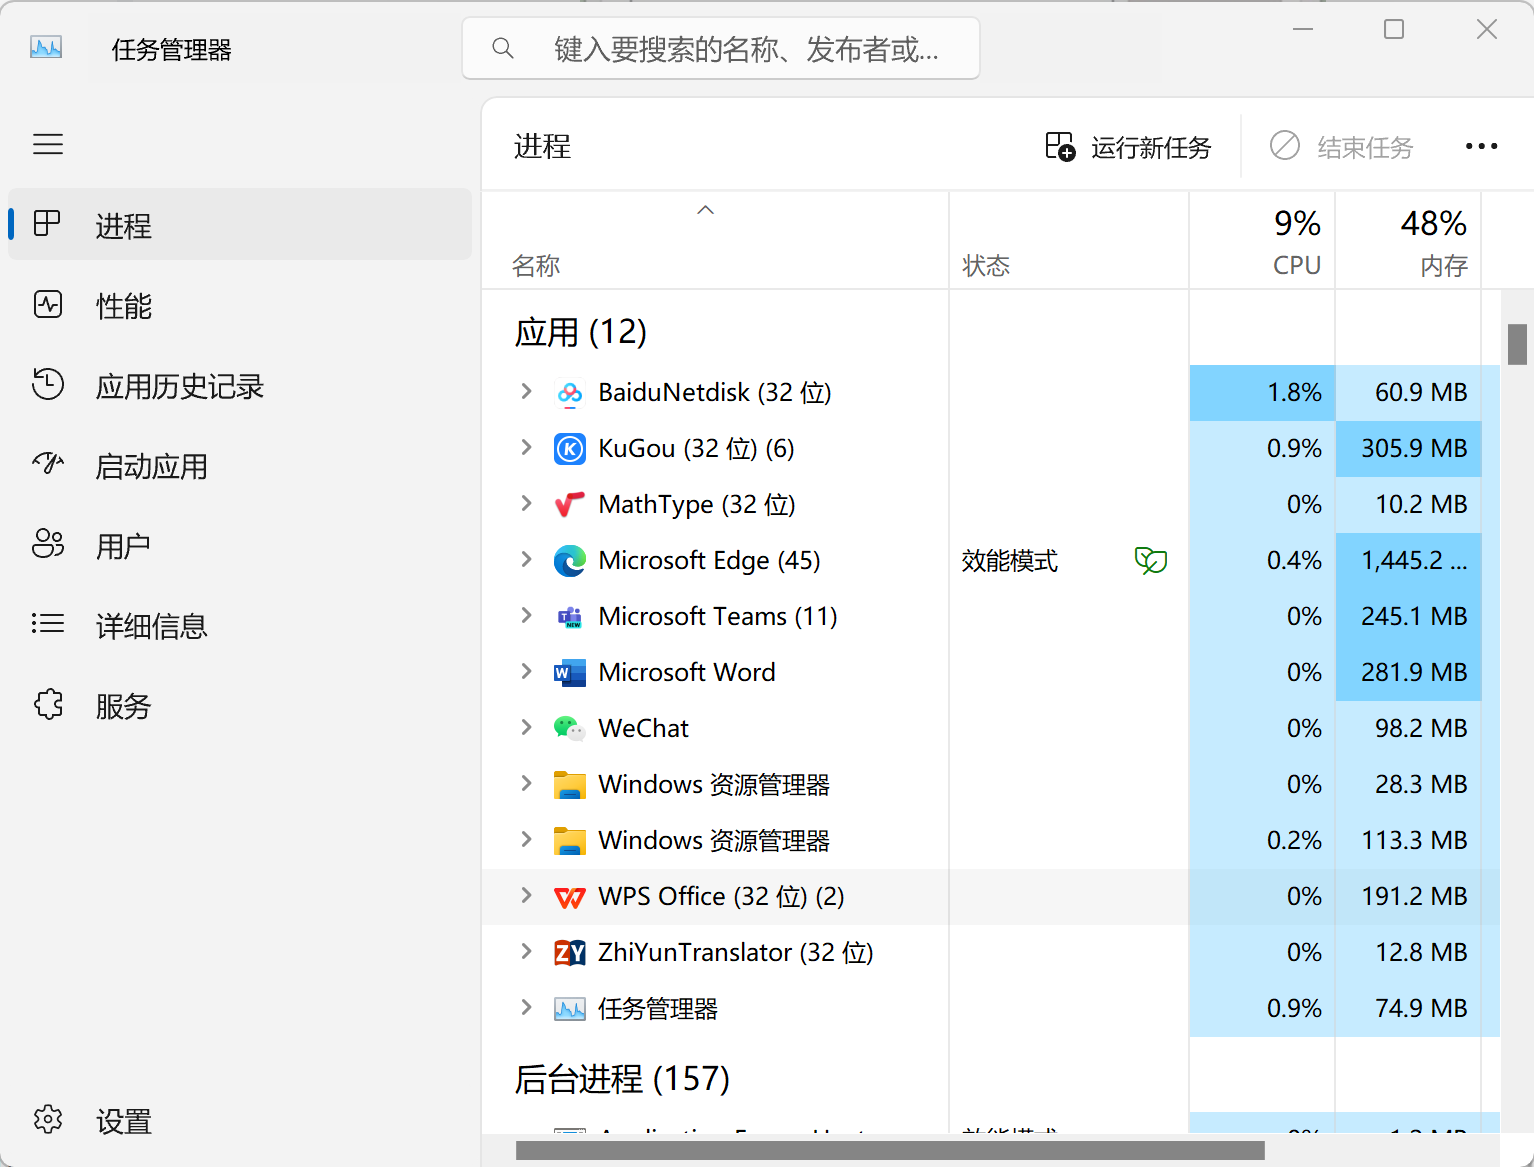
Task: Click the WeChat app icon
Action: tap(570, 729)
